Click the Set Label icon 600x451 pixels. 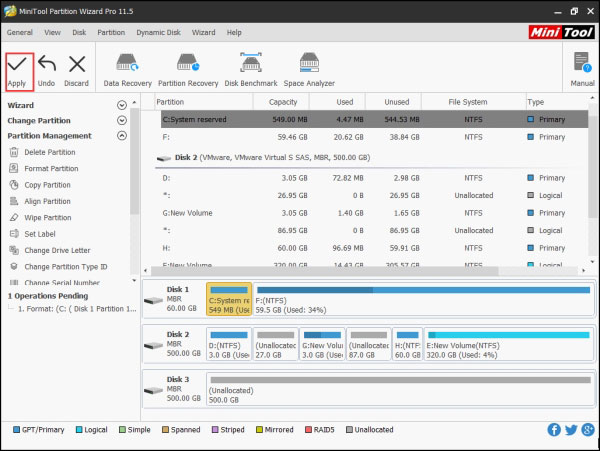coord(14,234)
